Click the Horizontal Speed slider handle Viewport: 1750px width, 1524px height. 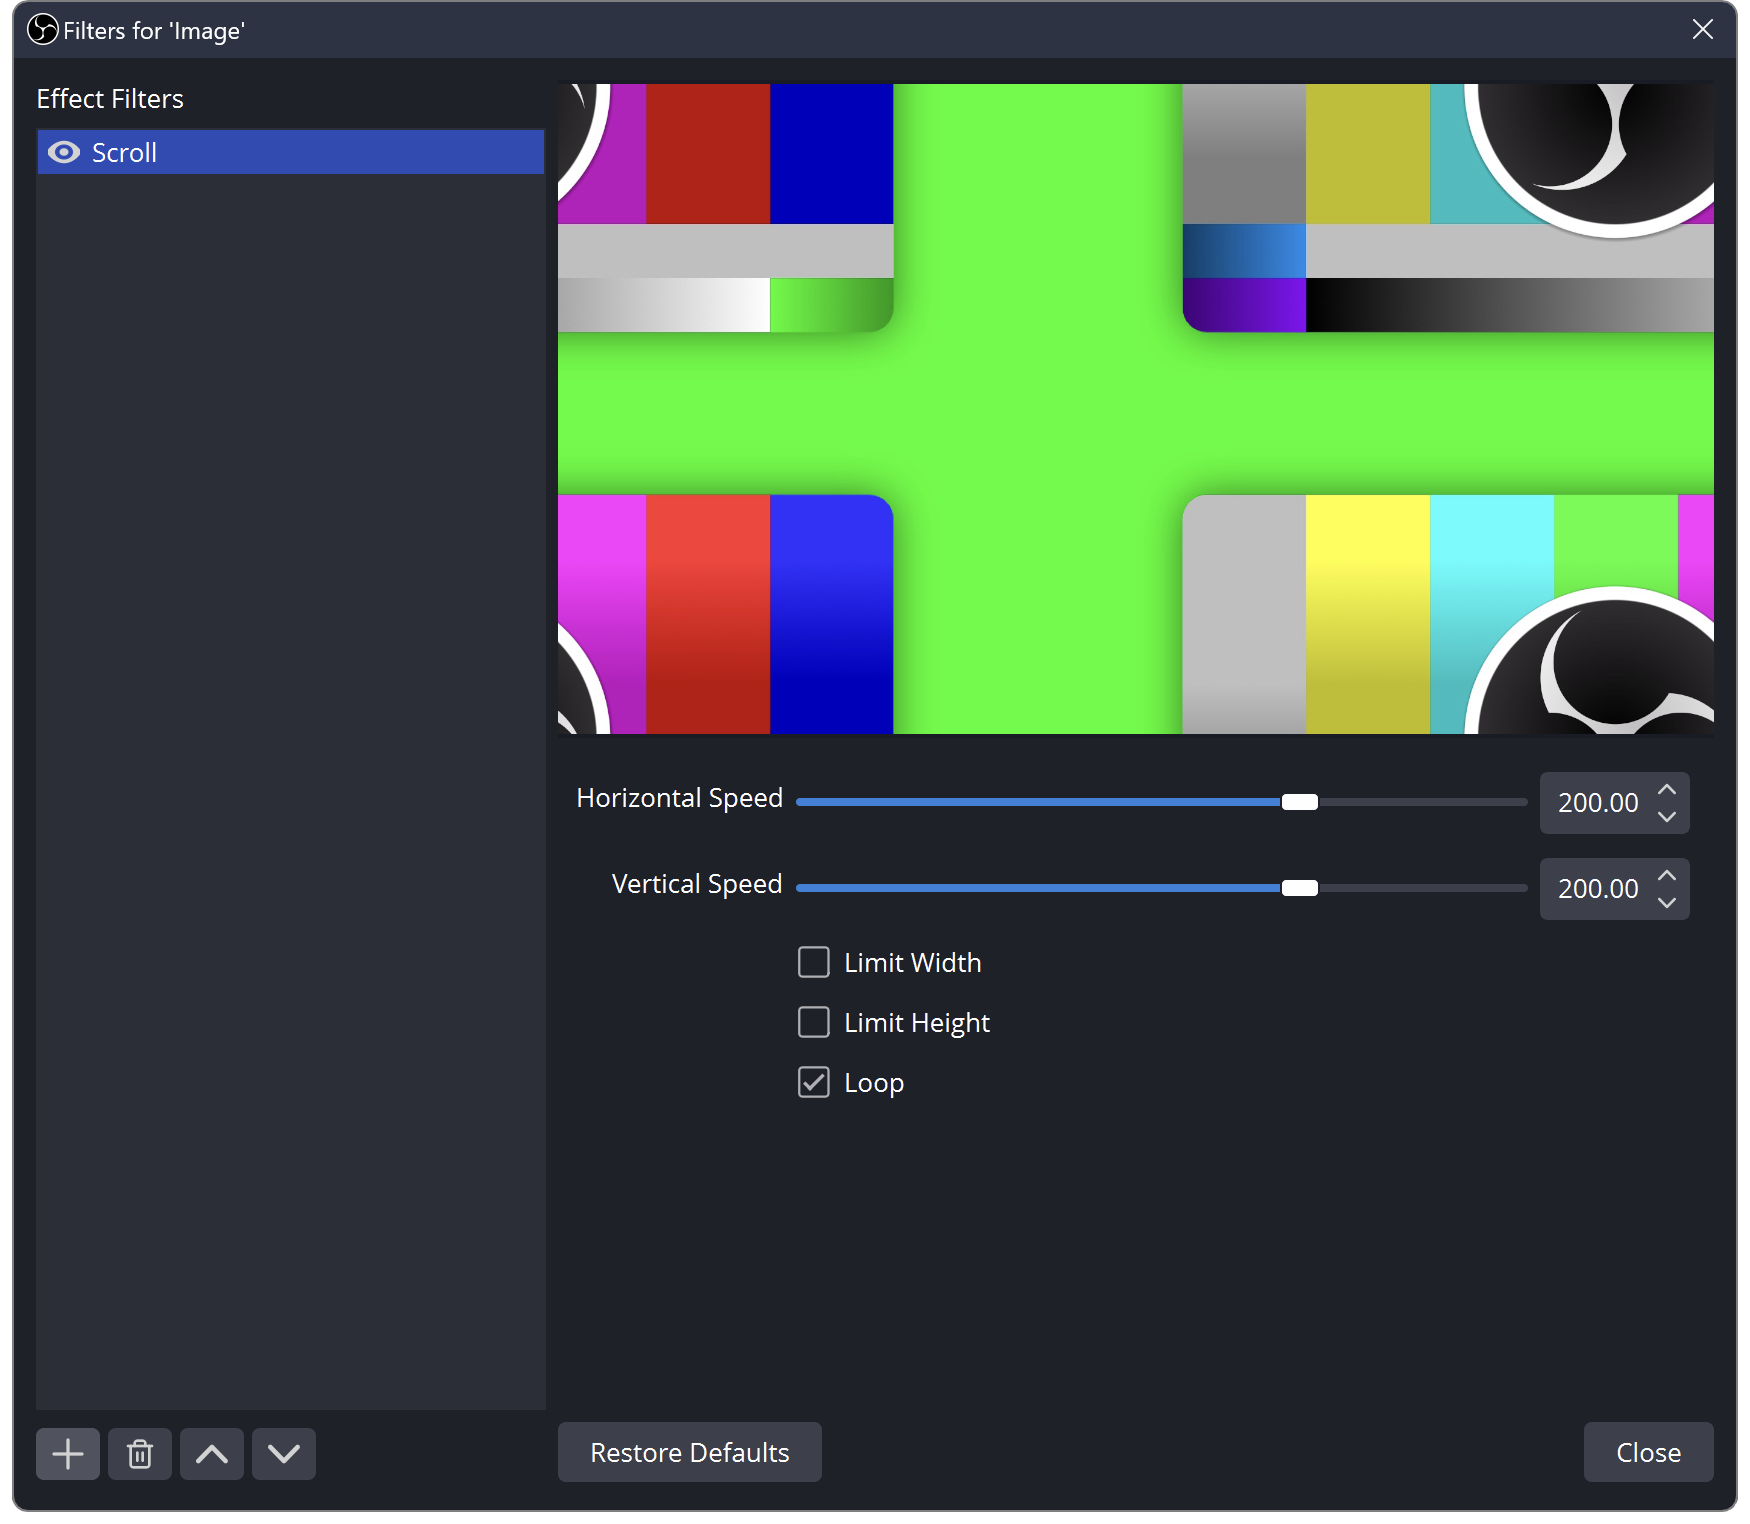pyautogui.click(x=1300, y=802)
